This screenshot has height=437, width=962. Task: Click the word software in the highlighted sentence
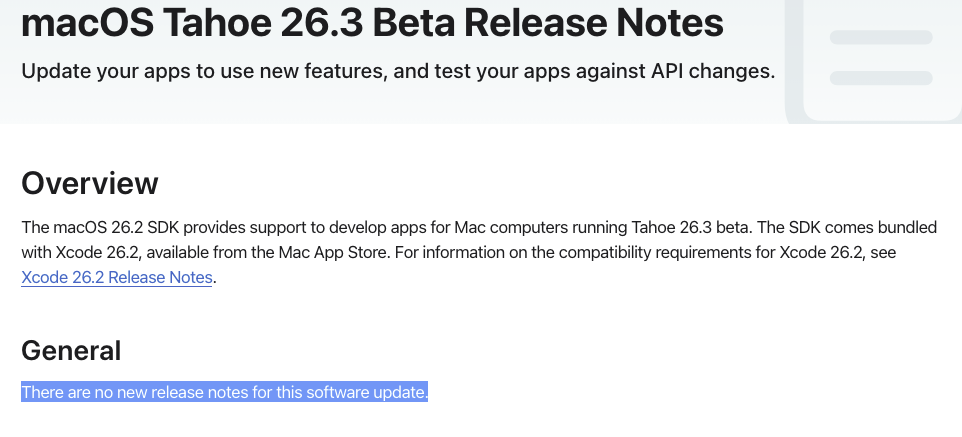[337, 392]
